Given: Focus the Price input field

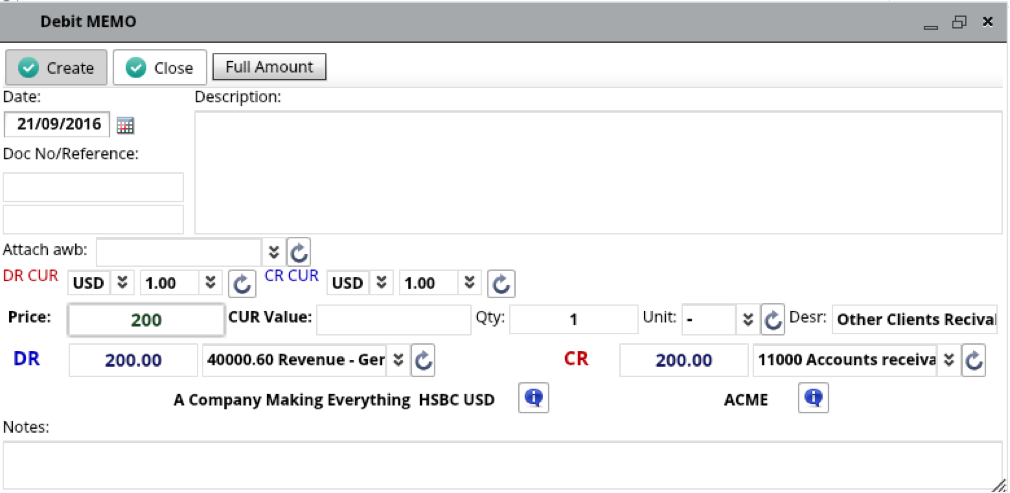Looking at the screenshot, I should point(146,320).
